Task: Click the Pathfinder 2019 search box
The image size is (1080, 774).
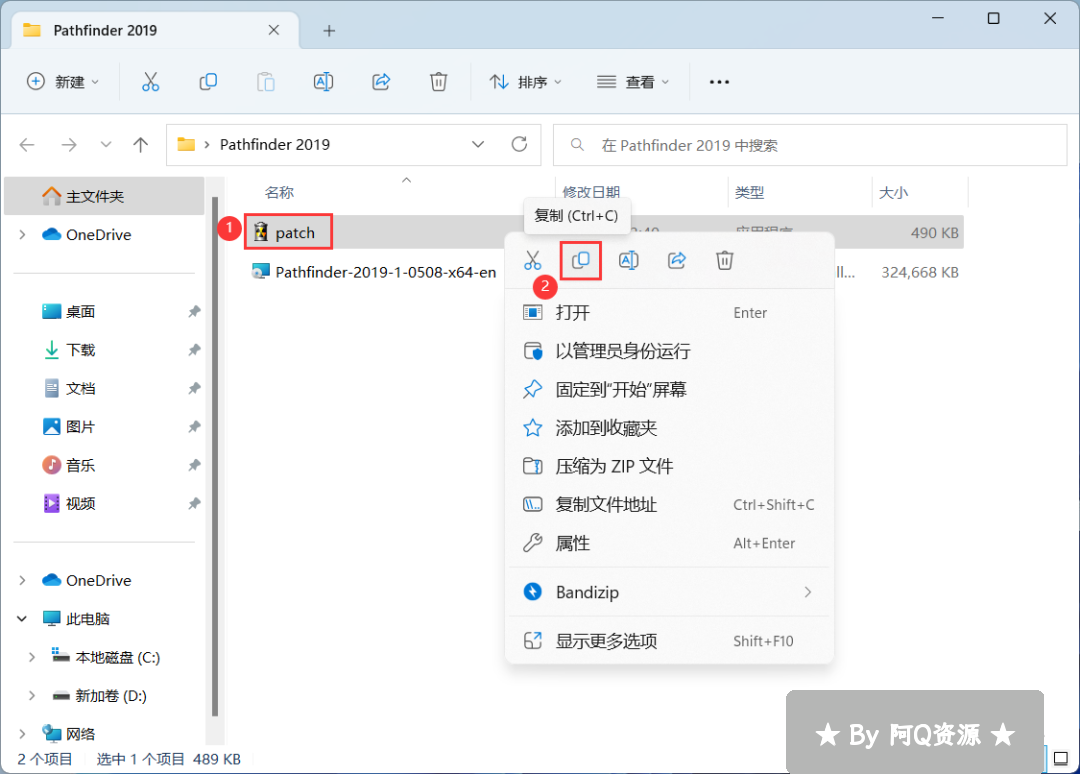Action: (810, 145)
